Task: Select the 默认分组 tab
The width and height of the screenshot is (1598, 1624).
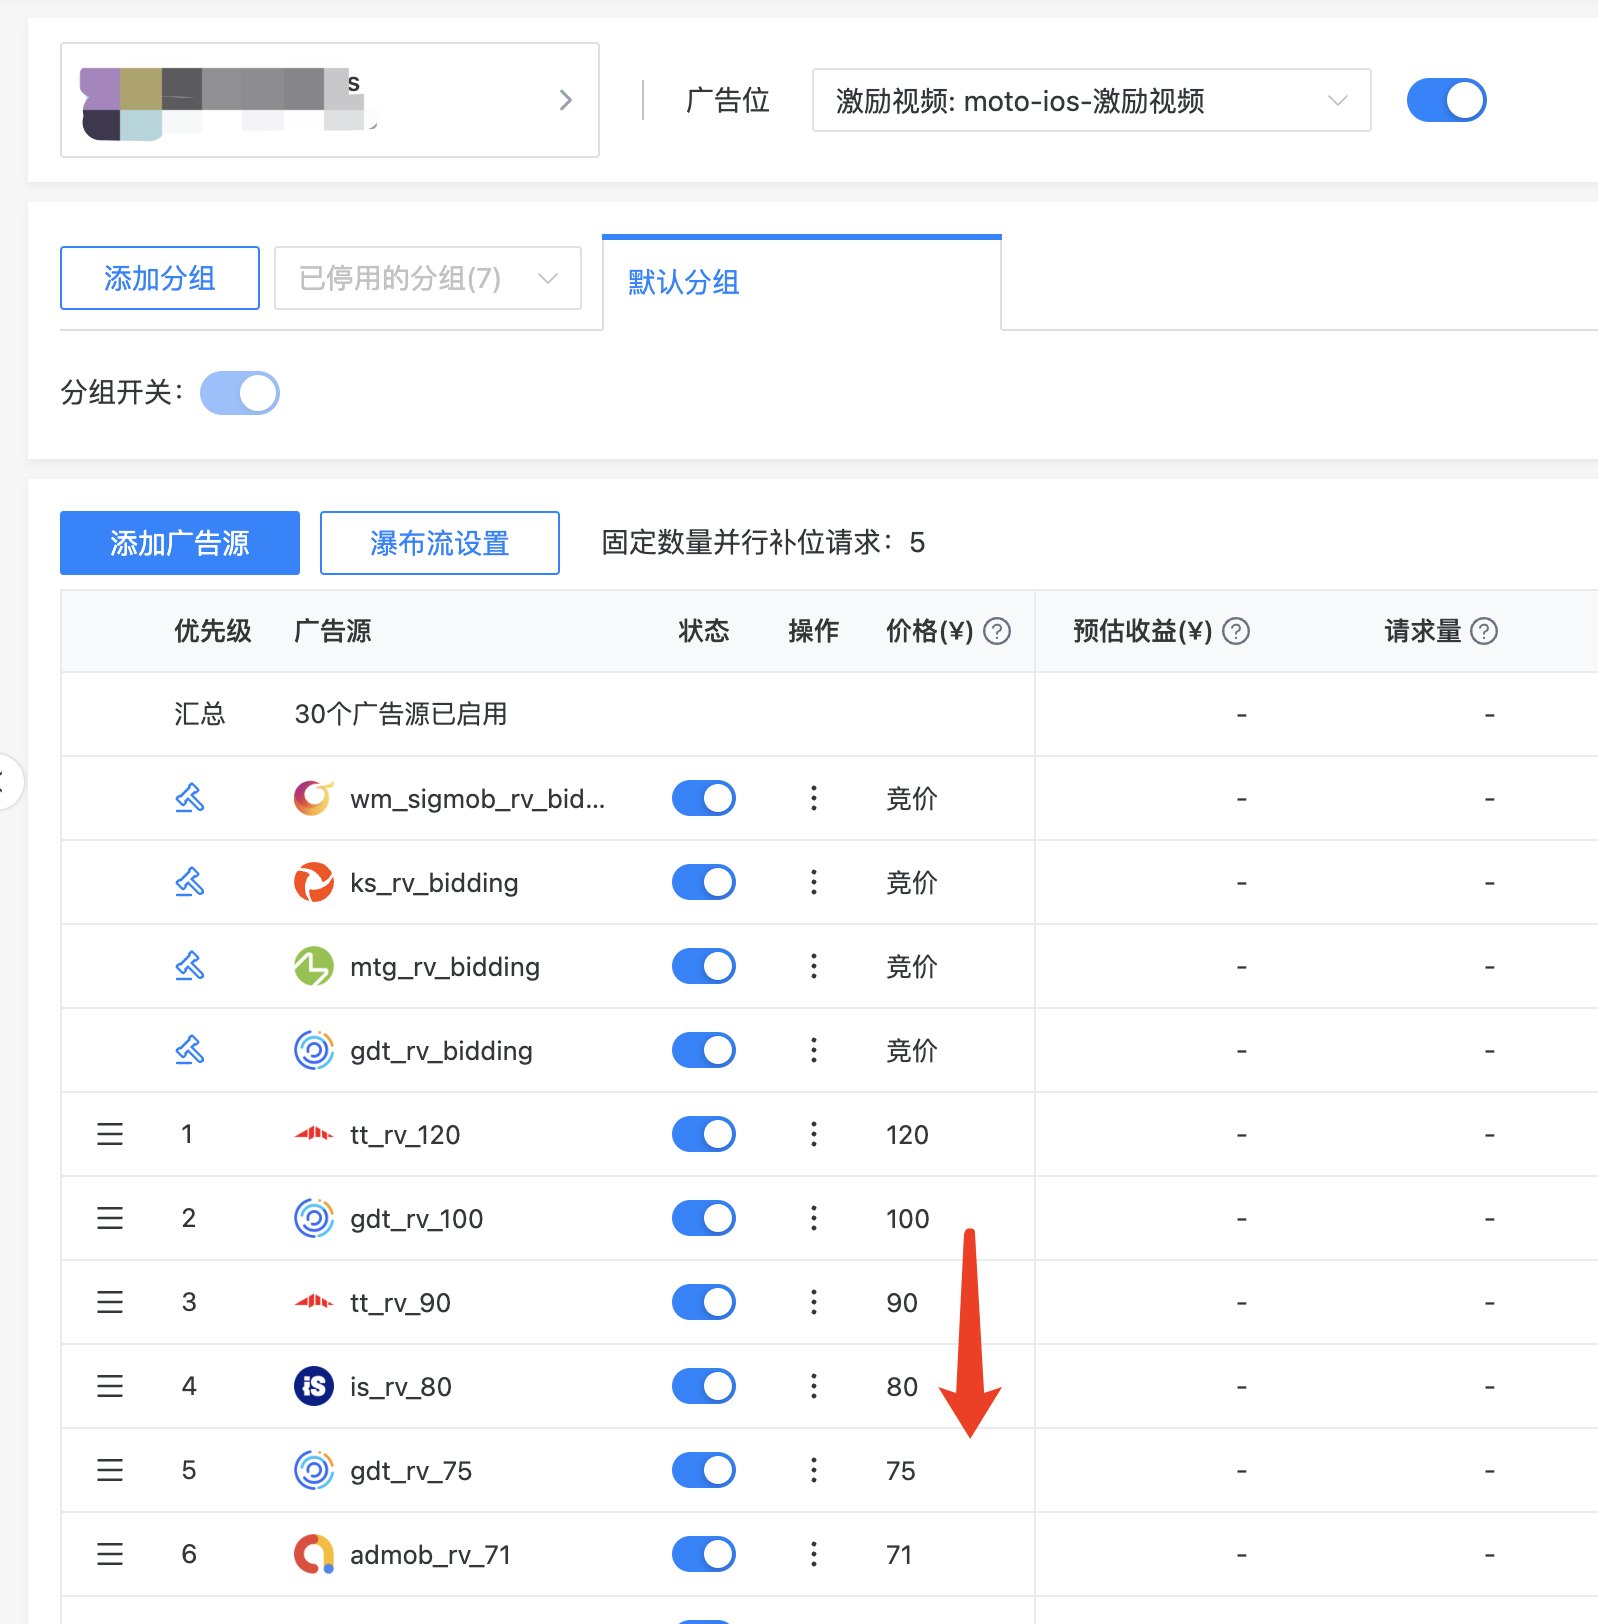Action: (x=802, y=283)
